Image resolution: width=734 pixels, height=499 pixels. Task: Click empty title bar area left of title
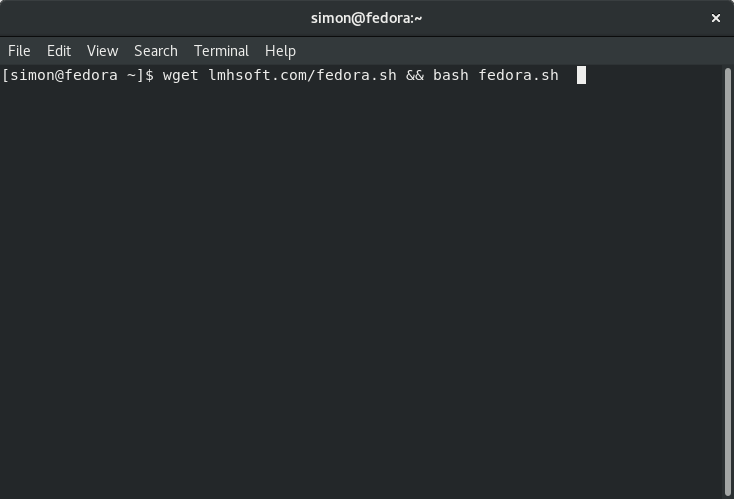154,18
